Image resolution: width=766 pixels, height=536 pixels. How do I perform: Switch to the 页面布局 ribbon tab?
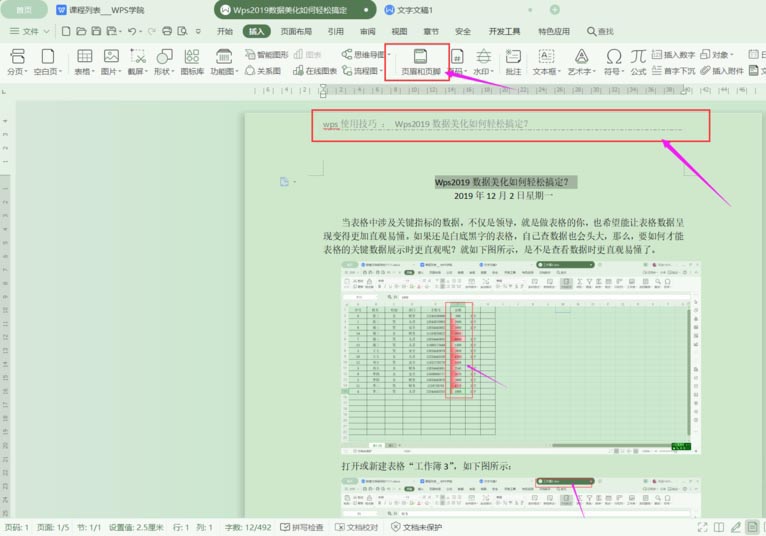pyautogui.click(x=296, y=31)
